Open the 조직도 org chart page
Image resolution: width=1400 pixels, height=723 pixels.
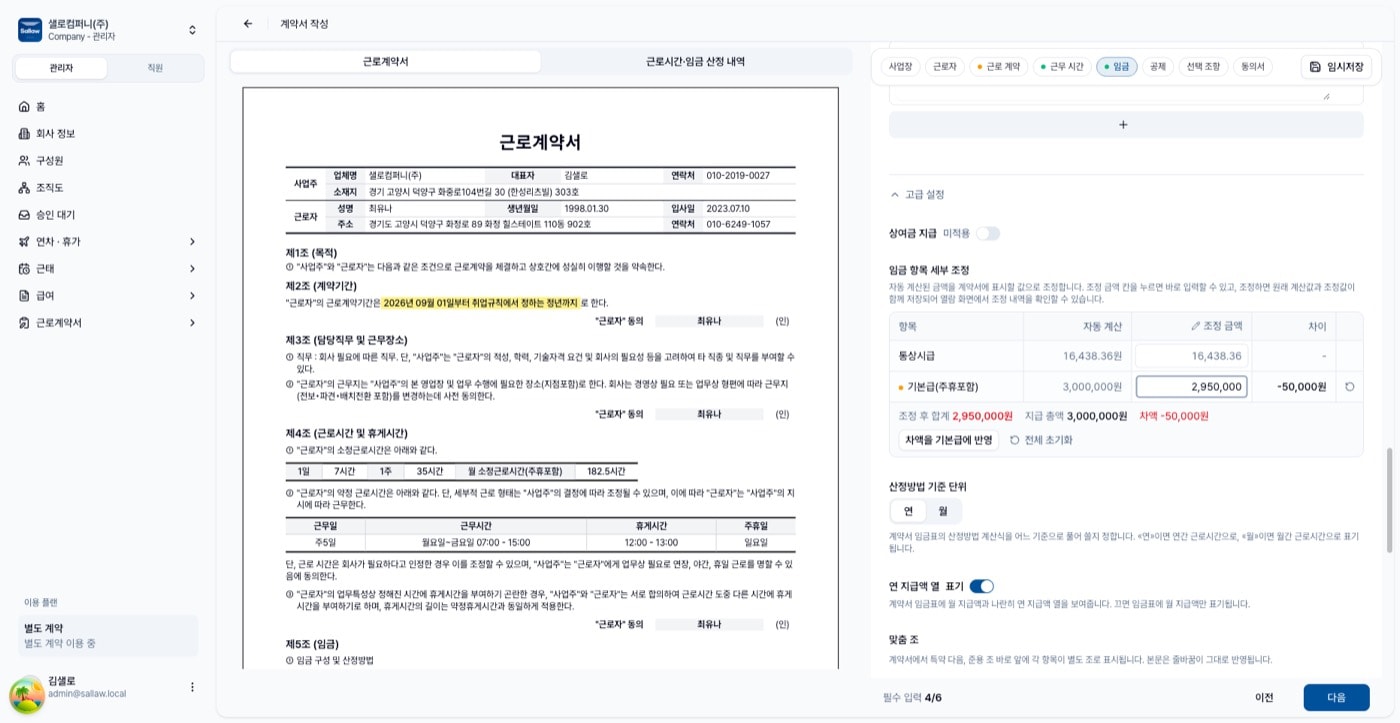pos(109,187)
